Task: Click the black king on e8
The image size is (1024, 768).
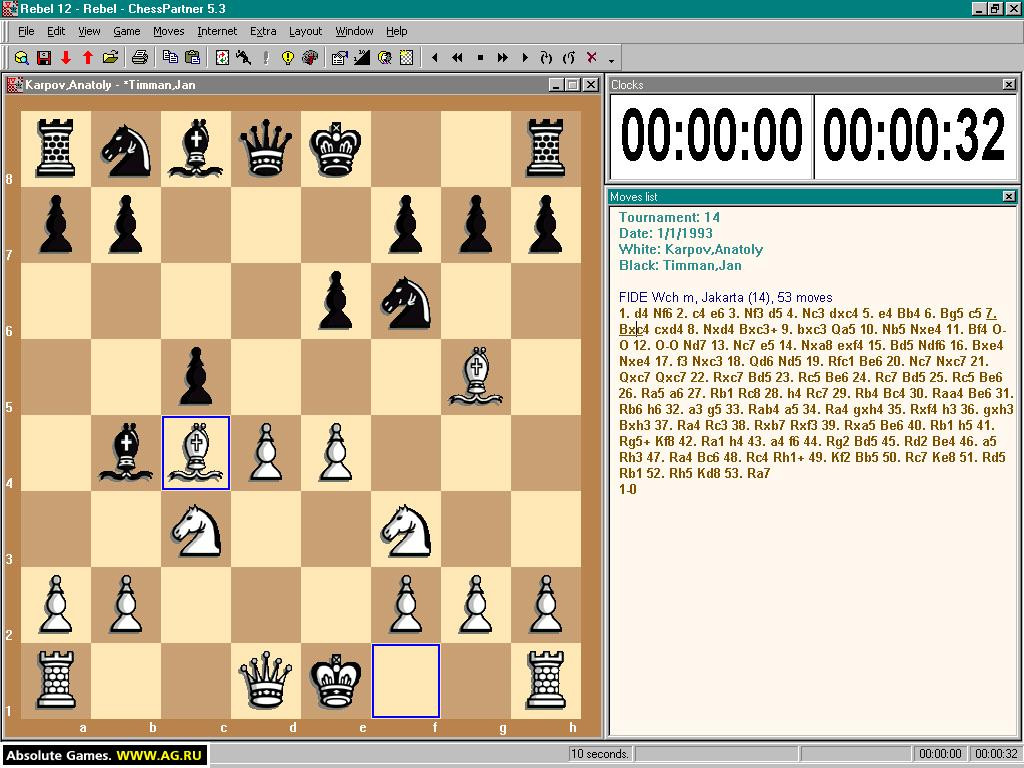Action: point(336,149)
